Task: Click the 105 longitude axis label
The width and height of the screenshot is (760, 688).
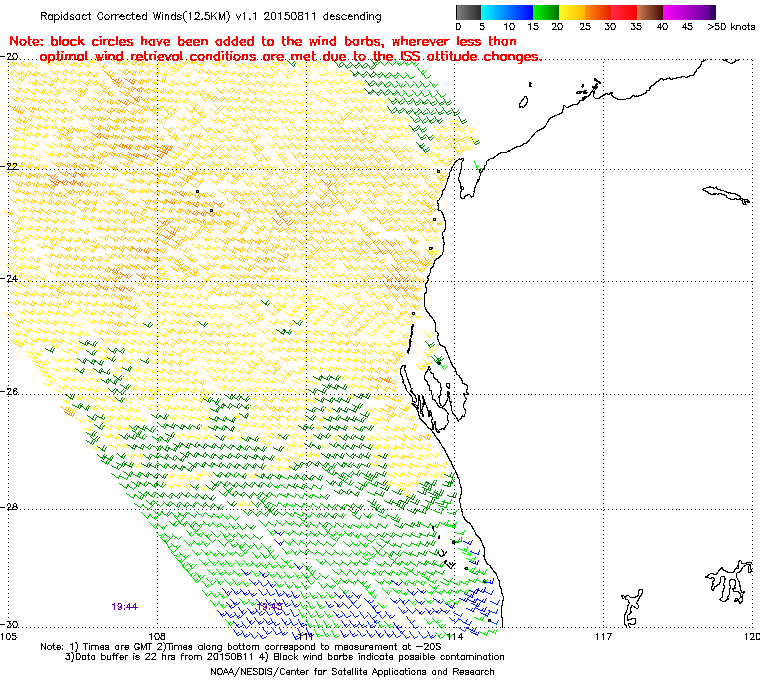Action: coord(9,636)
